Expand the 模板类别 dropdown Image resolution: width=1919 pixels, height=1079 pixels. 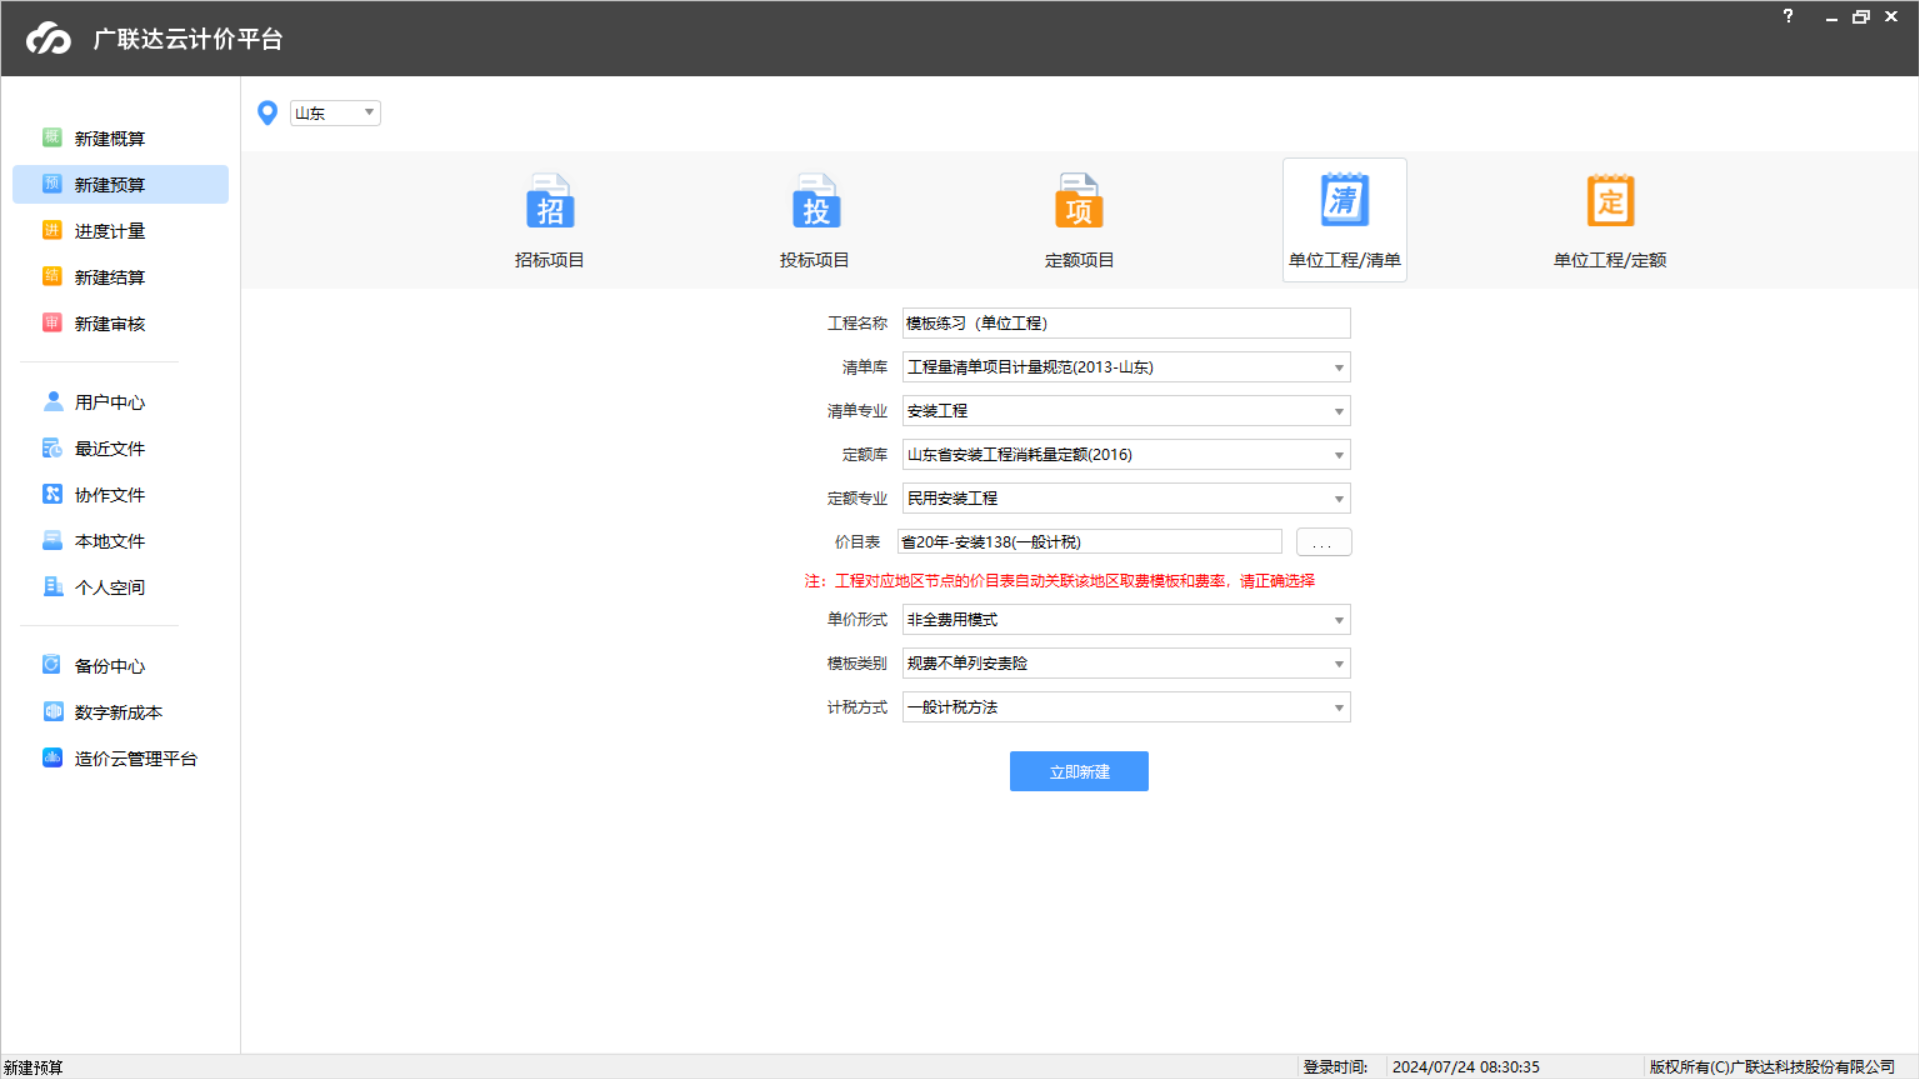point(1338,664)
